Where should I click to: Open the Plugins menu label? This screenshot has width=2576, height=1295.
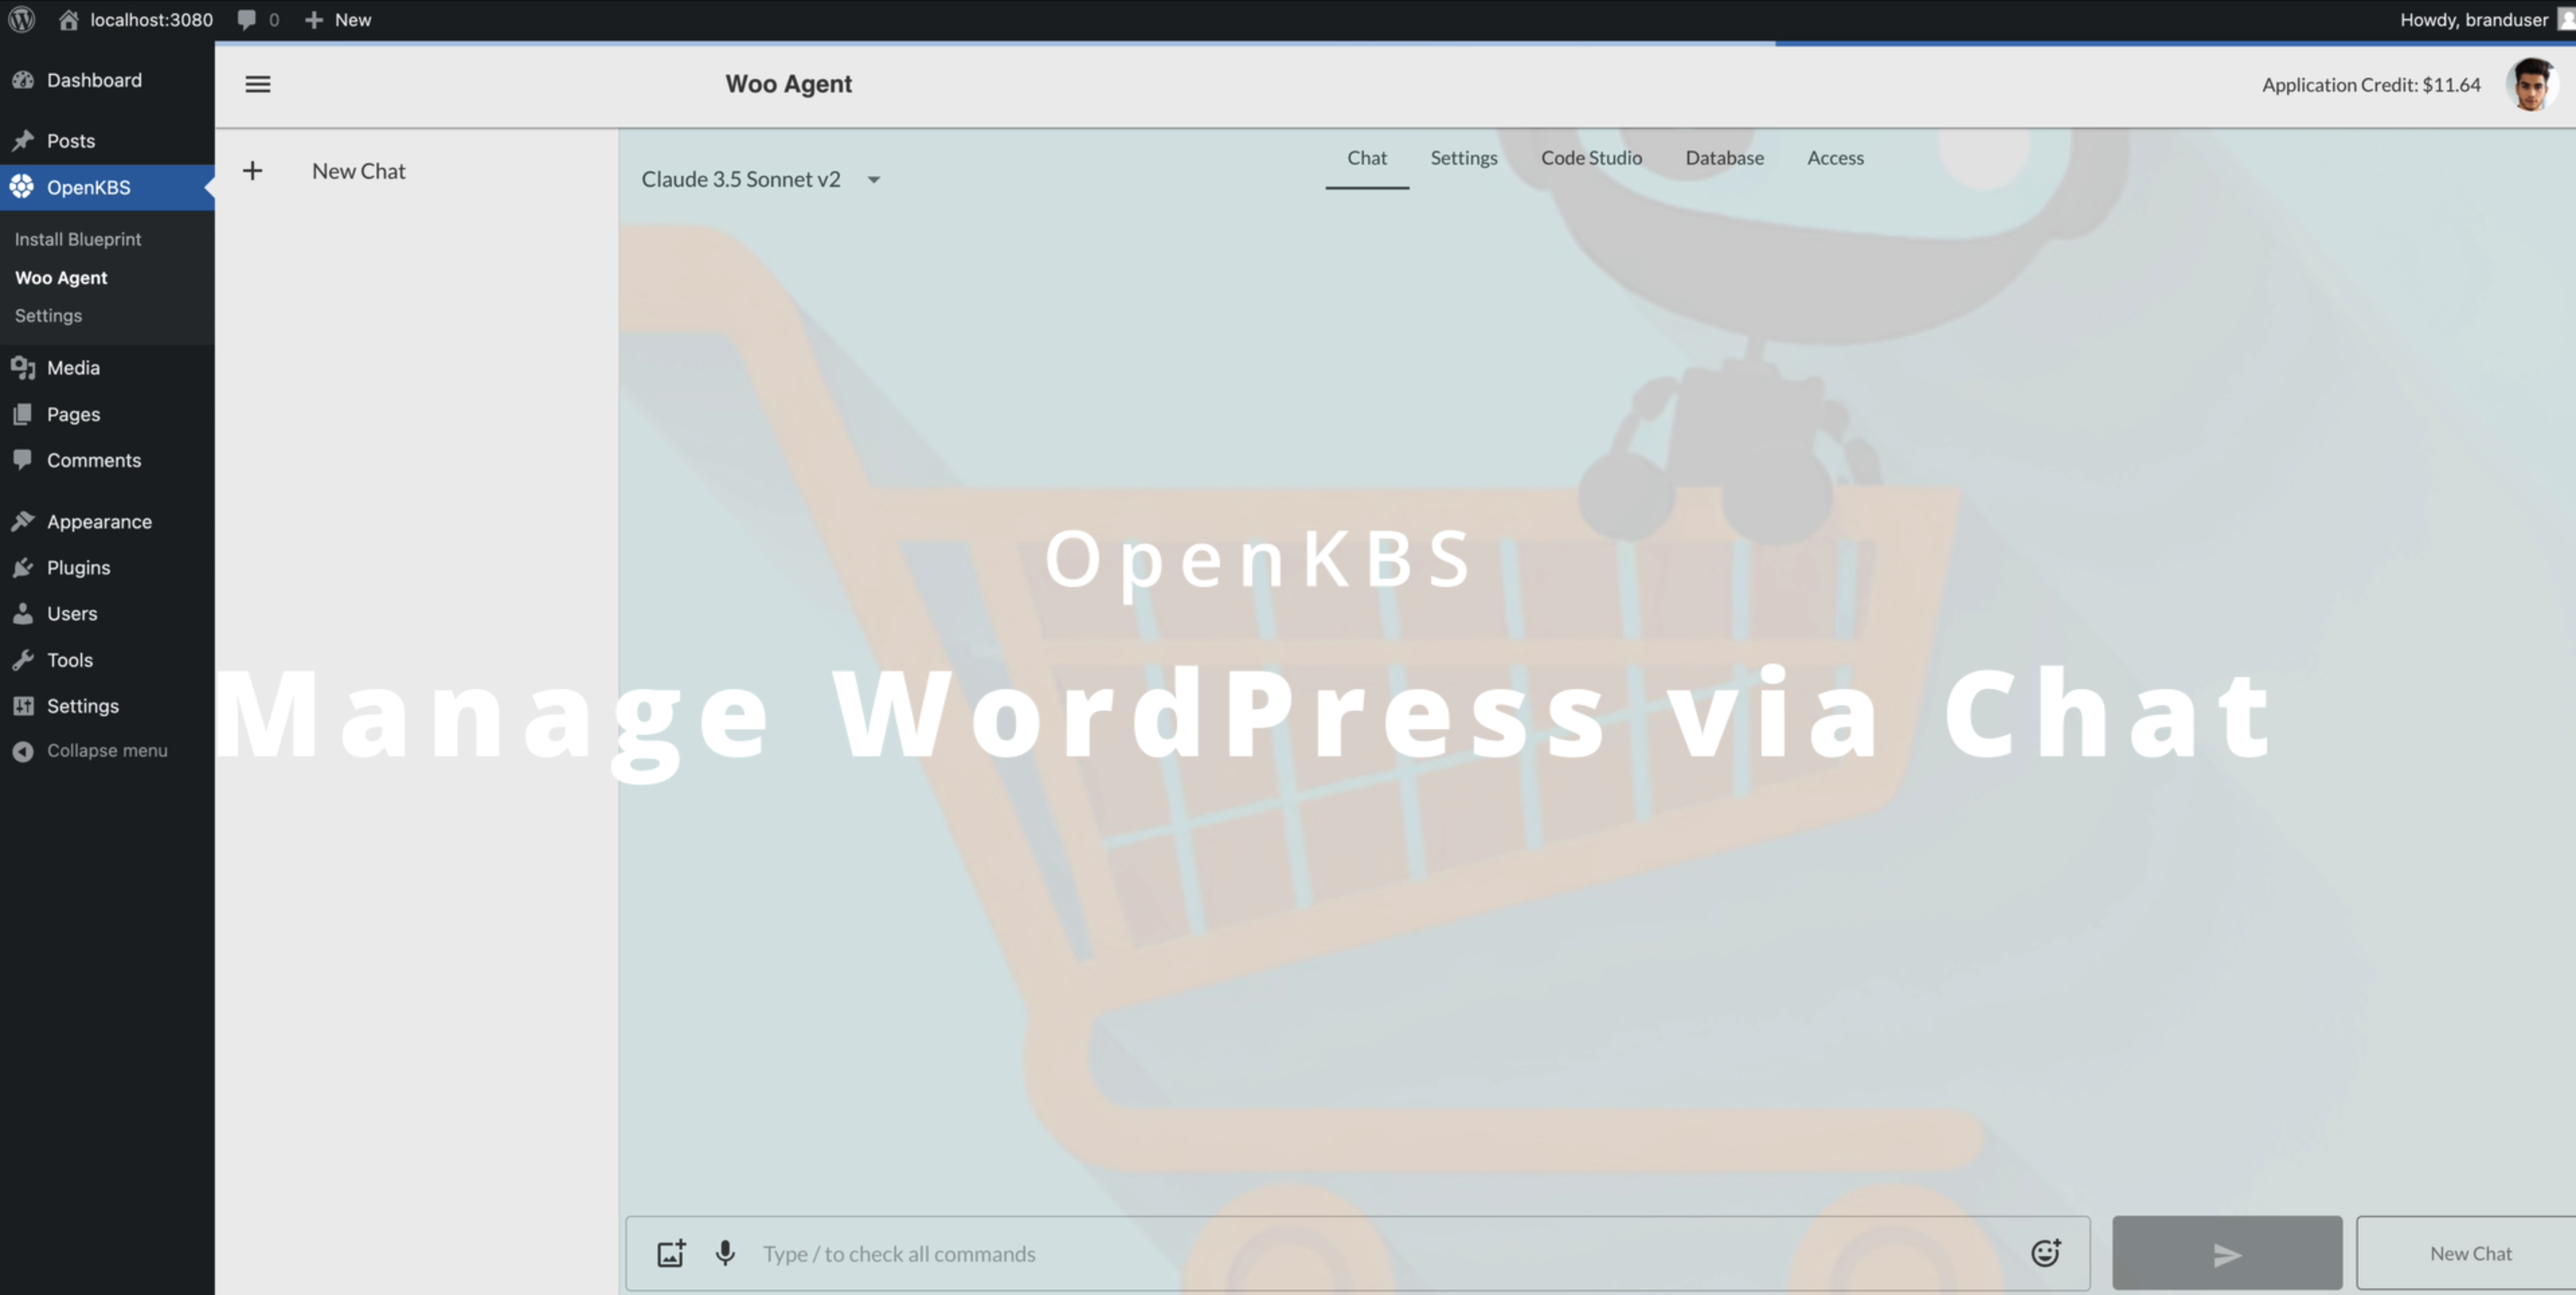click(x=78, y=568)
